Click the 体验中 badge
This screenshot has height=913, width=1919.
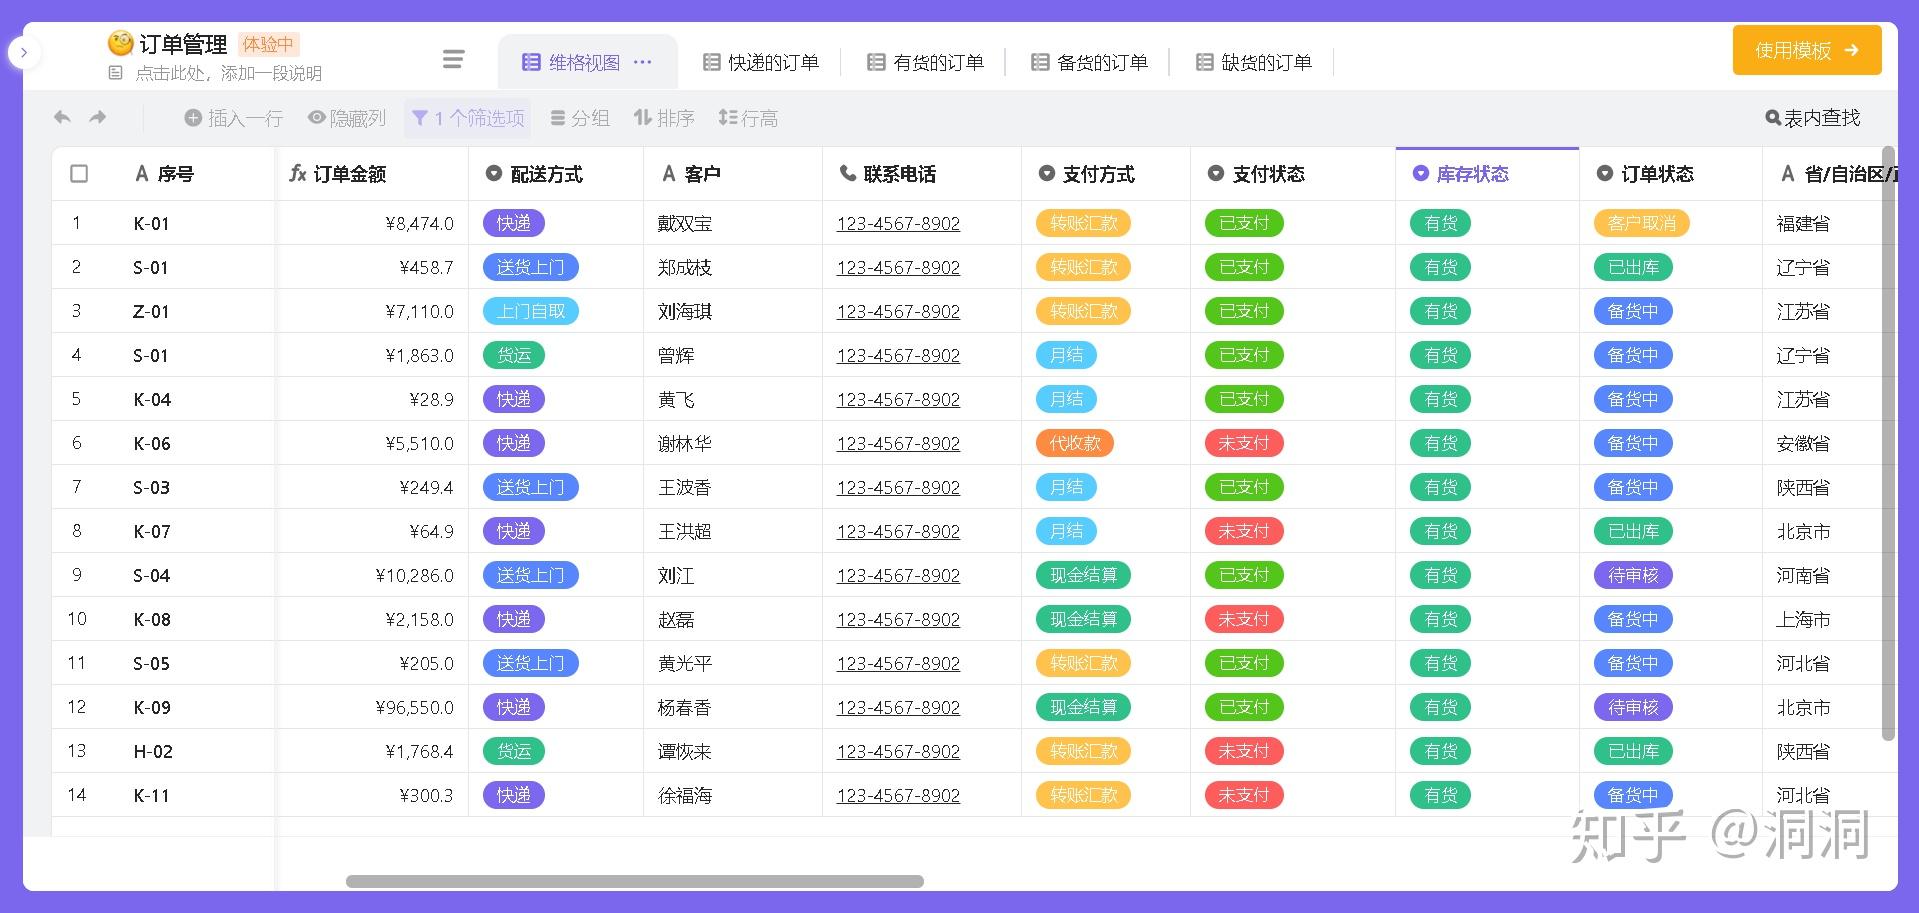(268, 44)
